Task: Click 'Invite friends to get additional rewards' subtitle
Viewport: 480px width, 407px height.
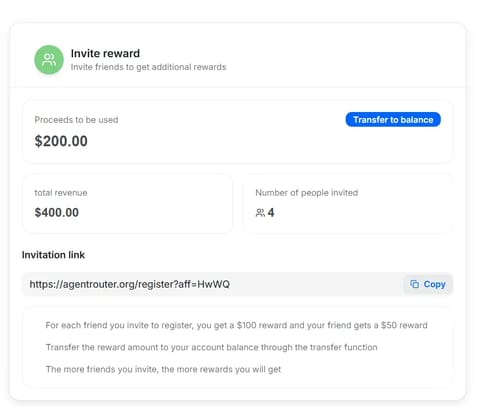Action: tap(148, 67)
